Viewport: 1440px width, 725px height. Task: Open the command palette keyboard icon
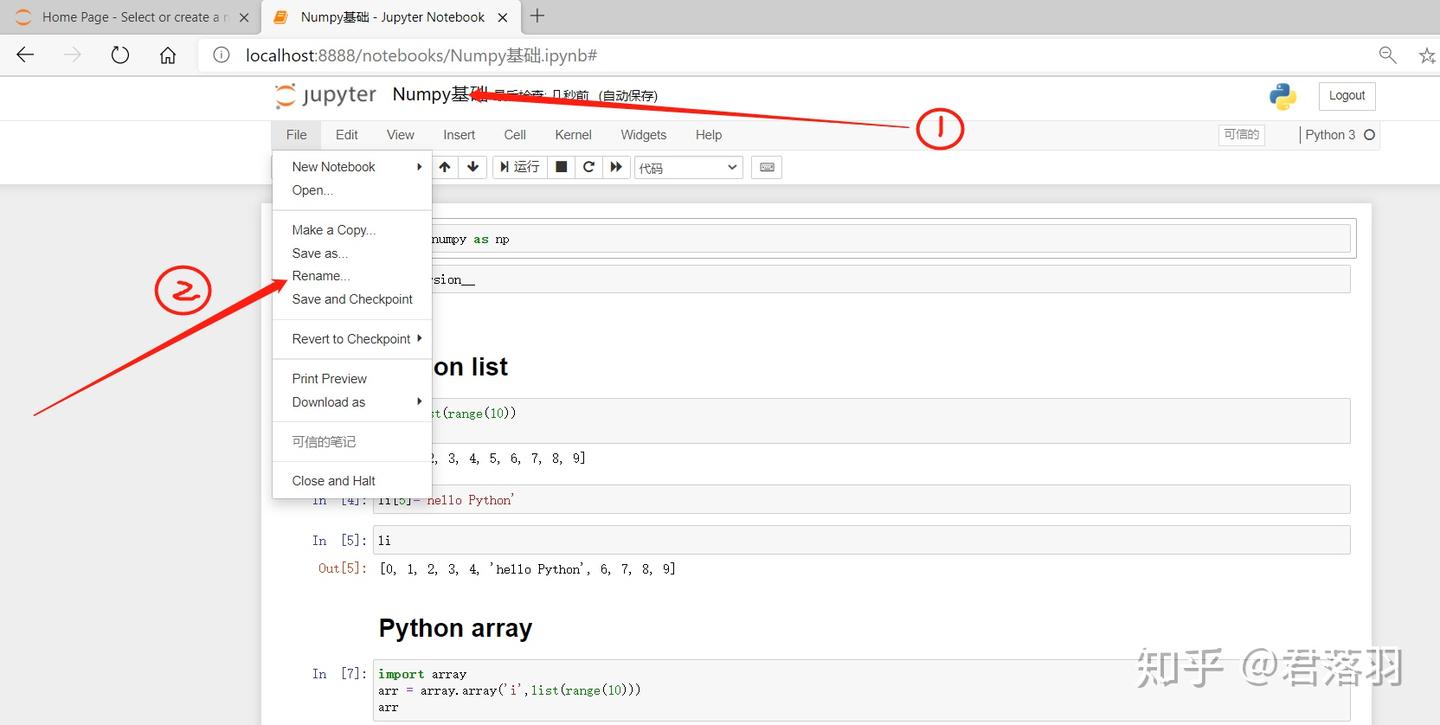(766, 167)
